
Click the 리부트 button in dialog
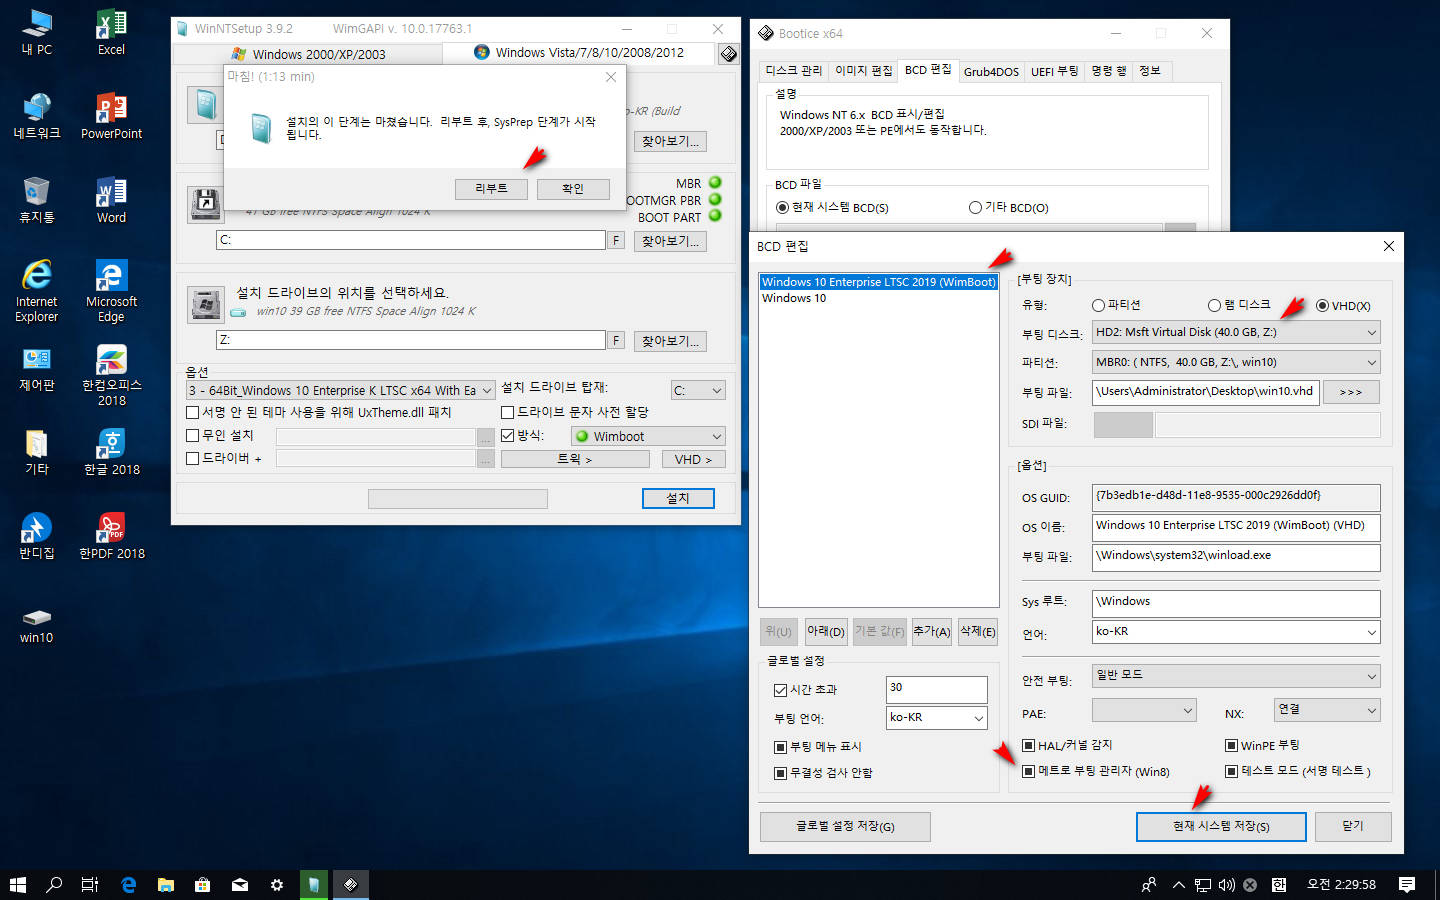(x=491, y=189)
